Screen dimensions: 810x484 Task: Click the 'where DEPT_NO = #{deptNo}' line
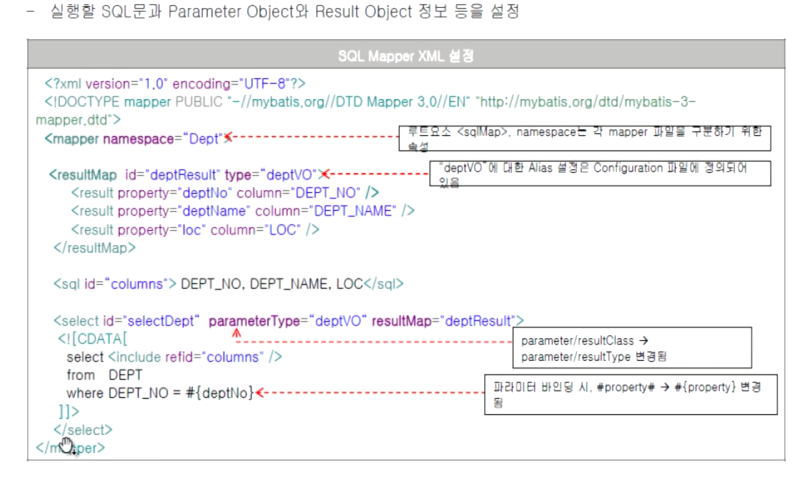161,393
